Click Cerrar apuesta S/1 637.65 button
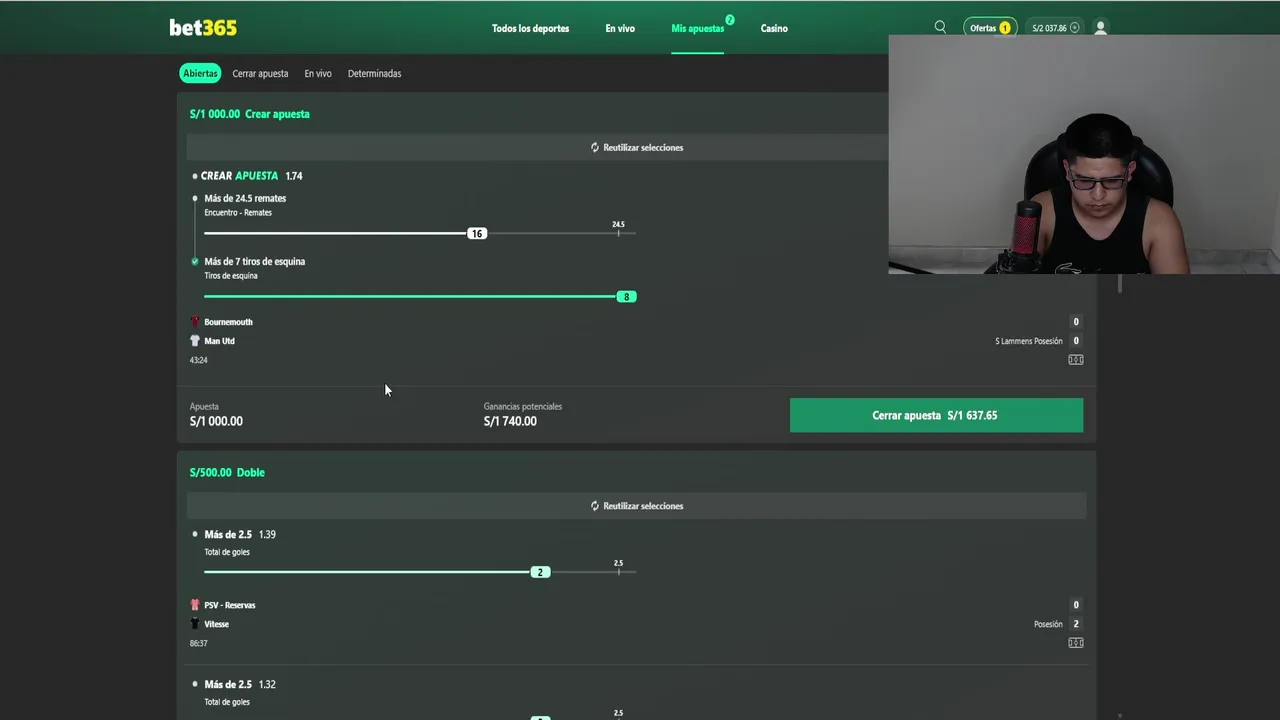The height and width of the screenshot is (720, 1280). coord(936,415)
